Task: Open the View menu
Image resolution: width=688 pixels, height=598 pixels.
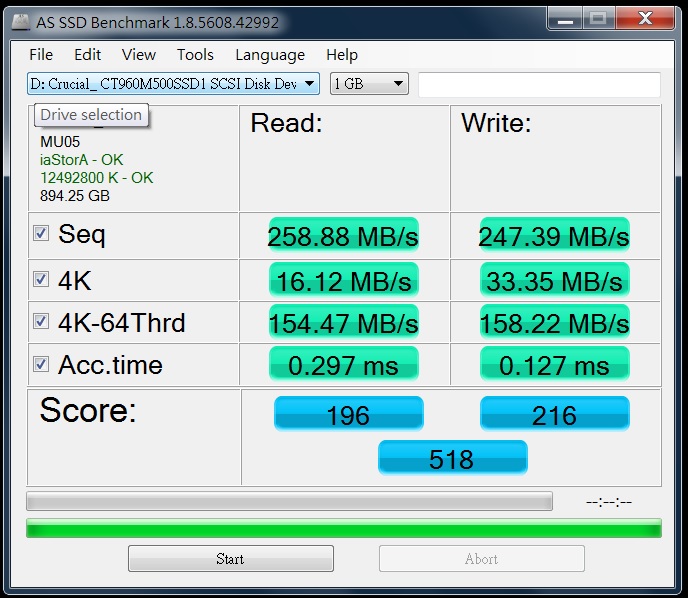Action: coord(139,54)
